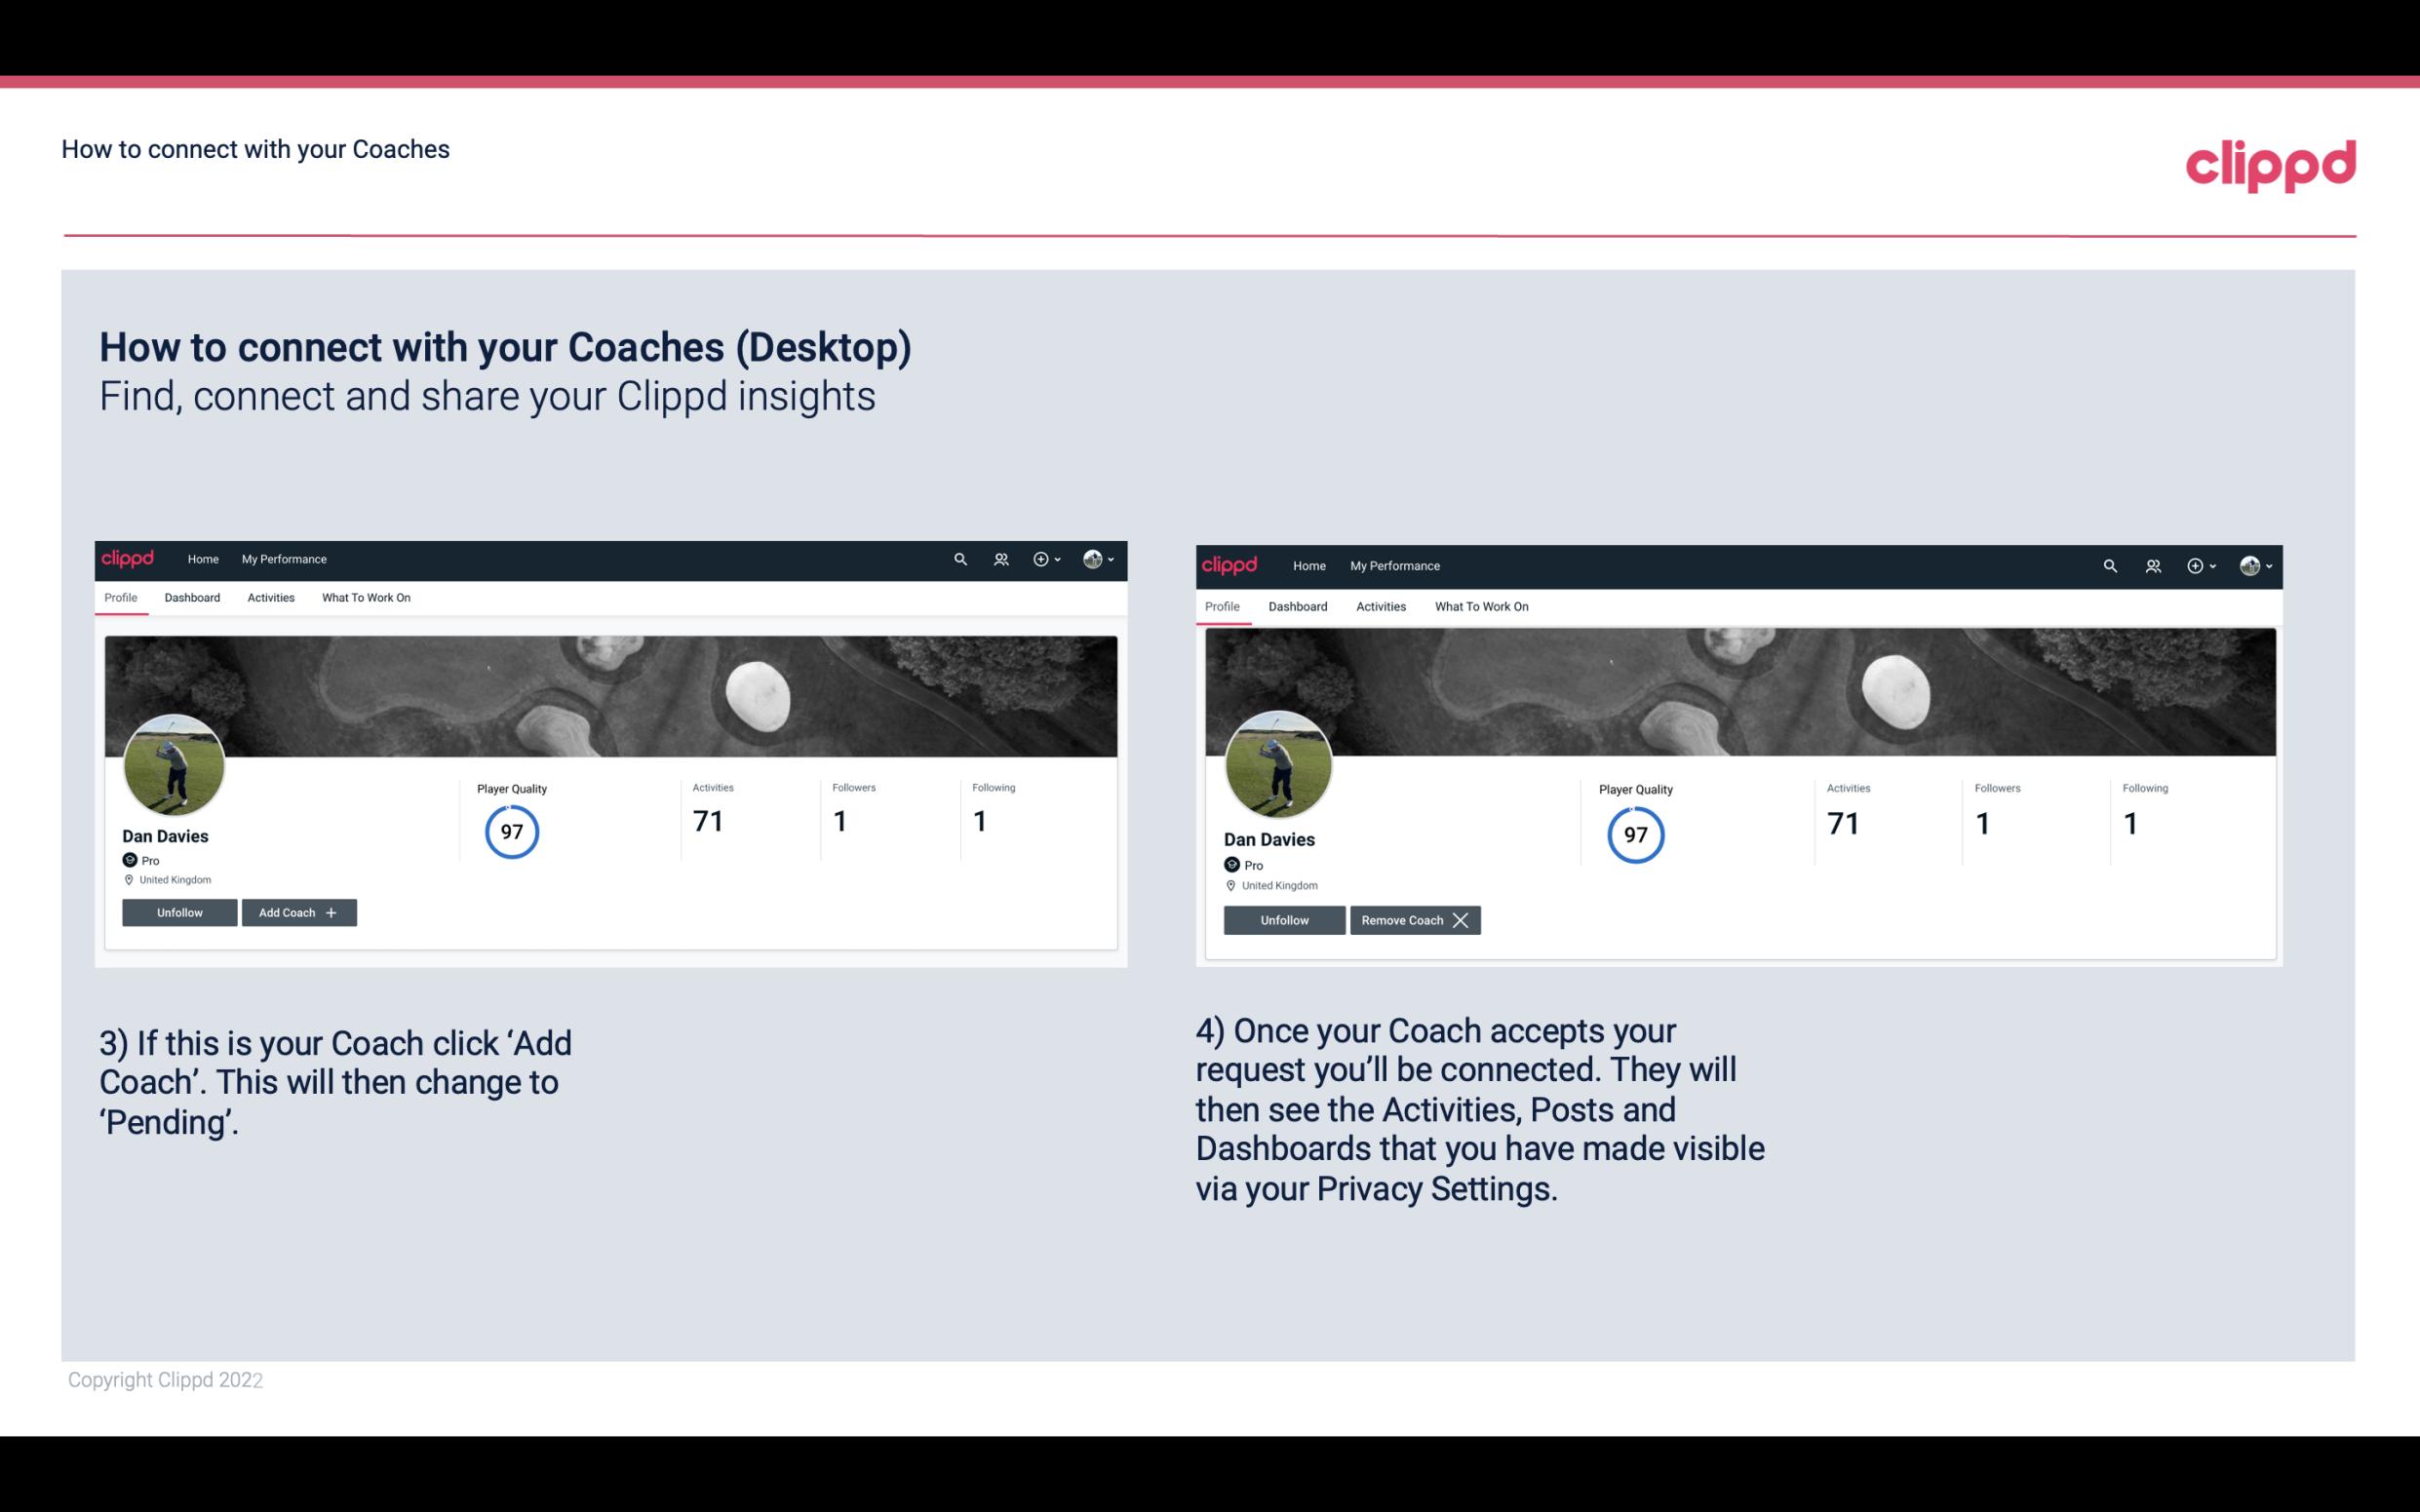Click 'Unfollow' toggle on right profile view

pos(1282,918)
